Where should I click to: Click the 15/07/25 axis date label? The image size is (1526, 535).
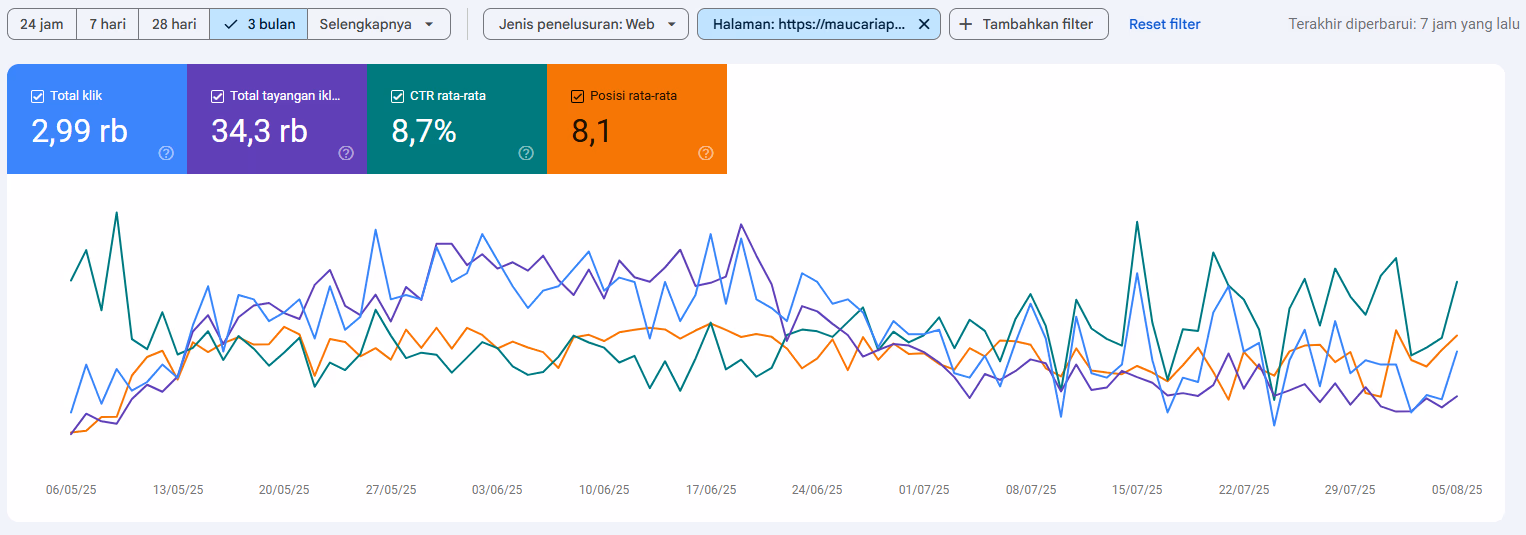[x=1137, y=490]
